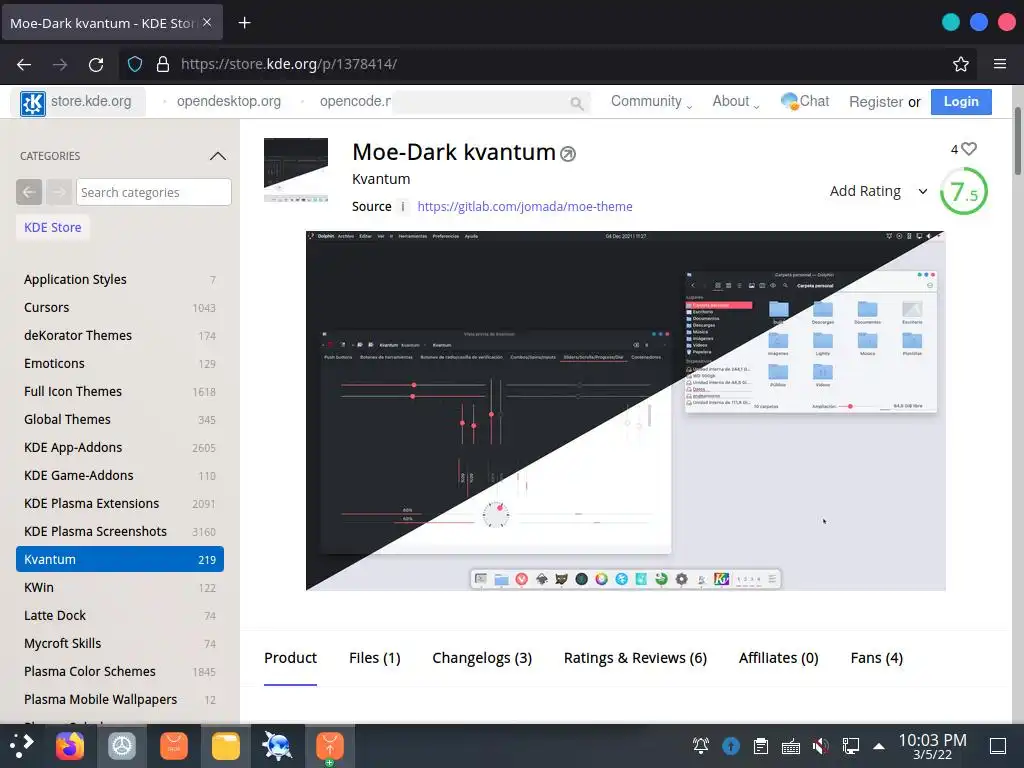Viewport: 1024px width, 768px height.
Task: Click the notifications bell tray icon
Action: click(x=701, y=745)
